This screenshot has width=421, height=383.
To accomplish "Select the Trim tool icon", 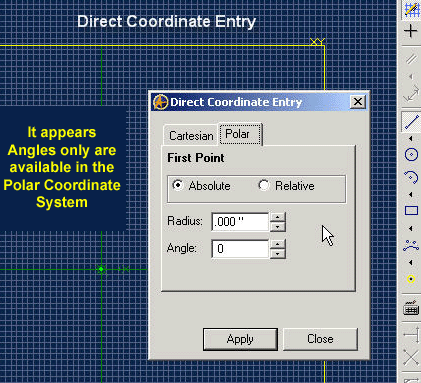I will click(411, 334).
